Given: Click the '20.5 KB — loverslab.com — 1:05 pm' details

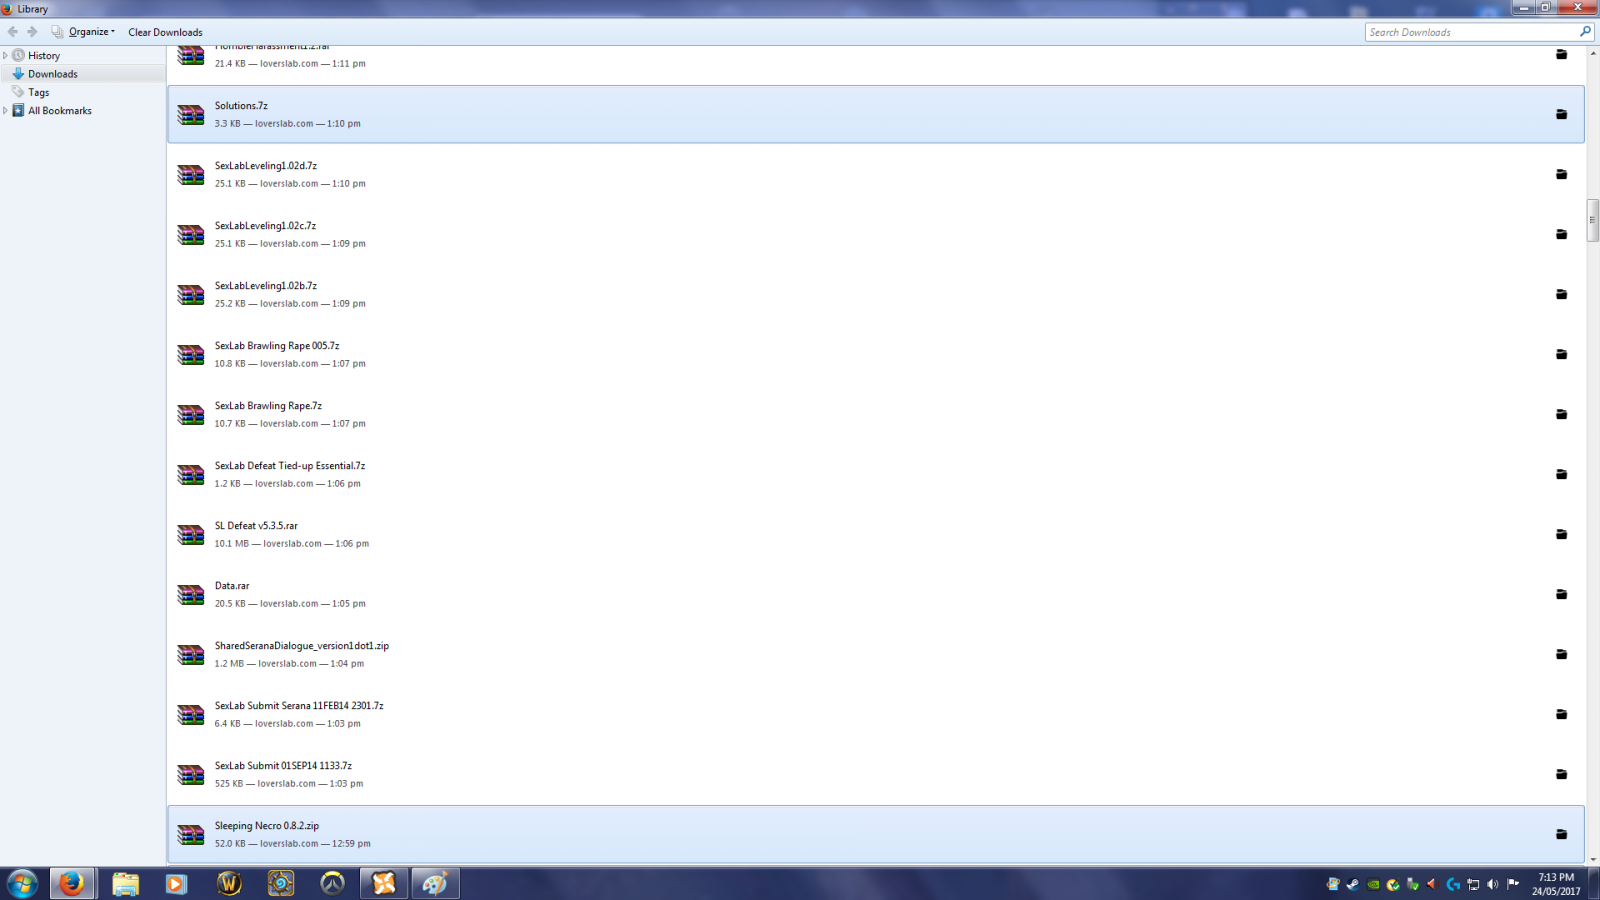Looking at the screenshot, I should pos(290,604).
